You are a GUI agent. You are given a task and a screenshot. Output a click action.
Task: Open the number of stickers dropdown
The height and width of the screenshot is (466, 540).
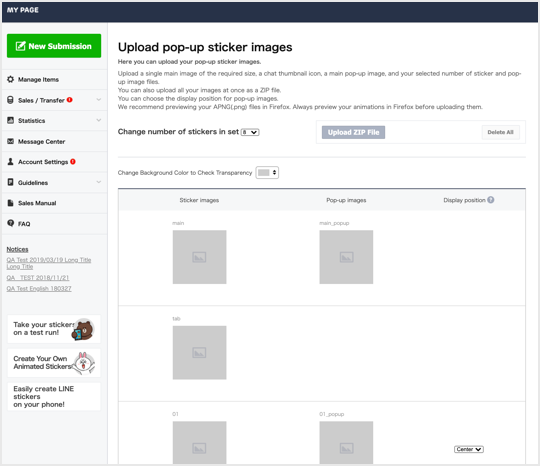point(250,132)
